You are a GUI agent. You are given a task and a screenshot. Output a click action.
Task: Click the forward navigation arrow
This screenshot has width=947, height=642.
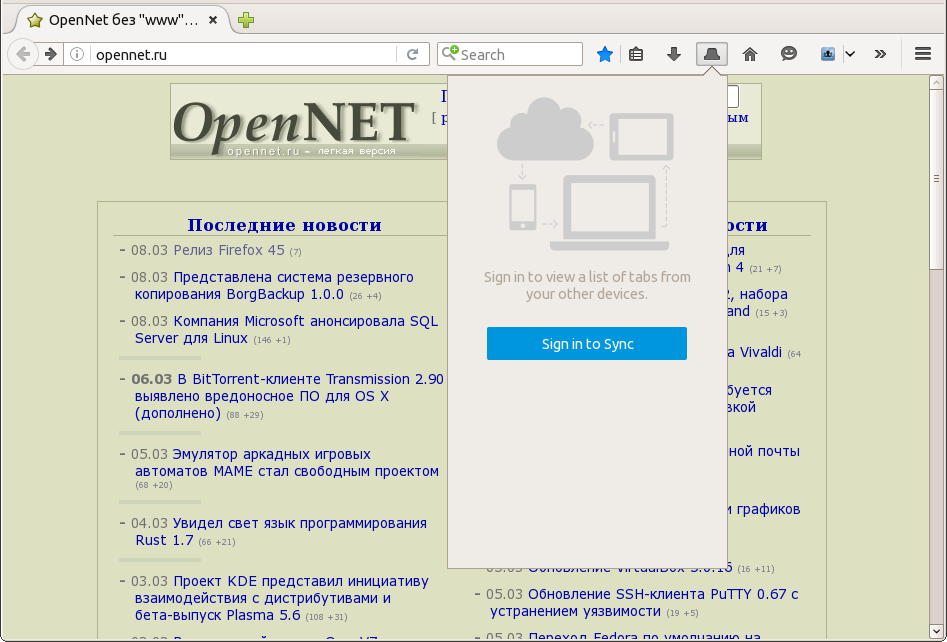point(49,55)
